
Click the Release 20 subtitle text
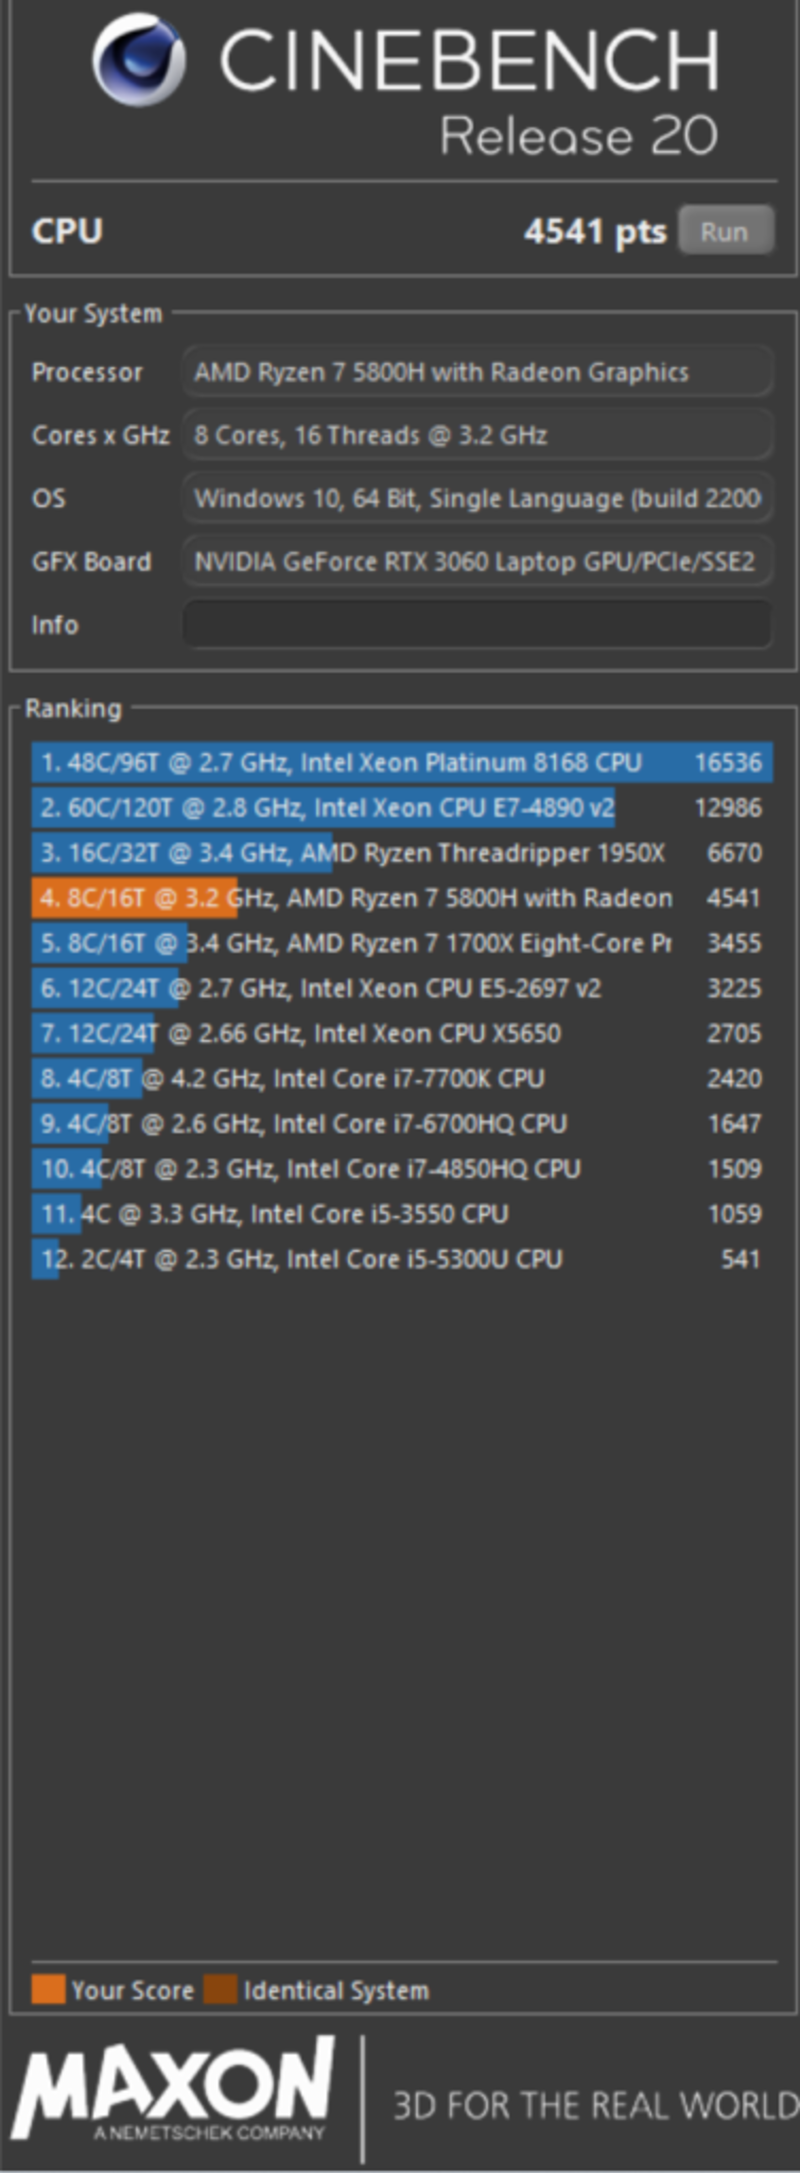click(x=579, y=136)
